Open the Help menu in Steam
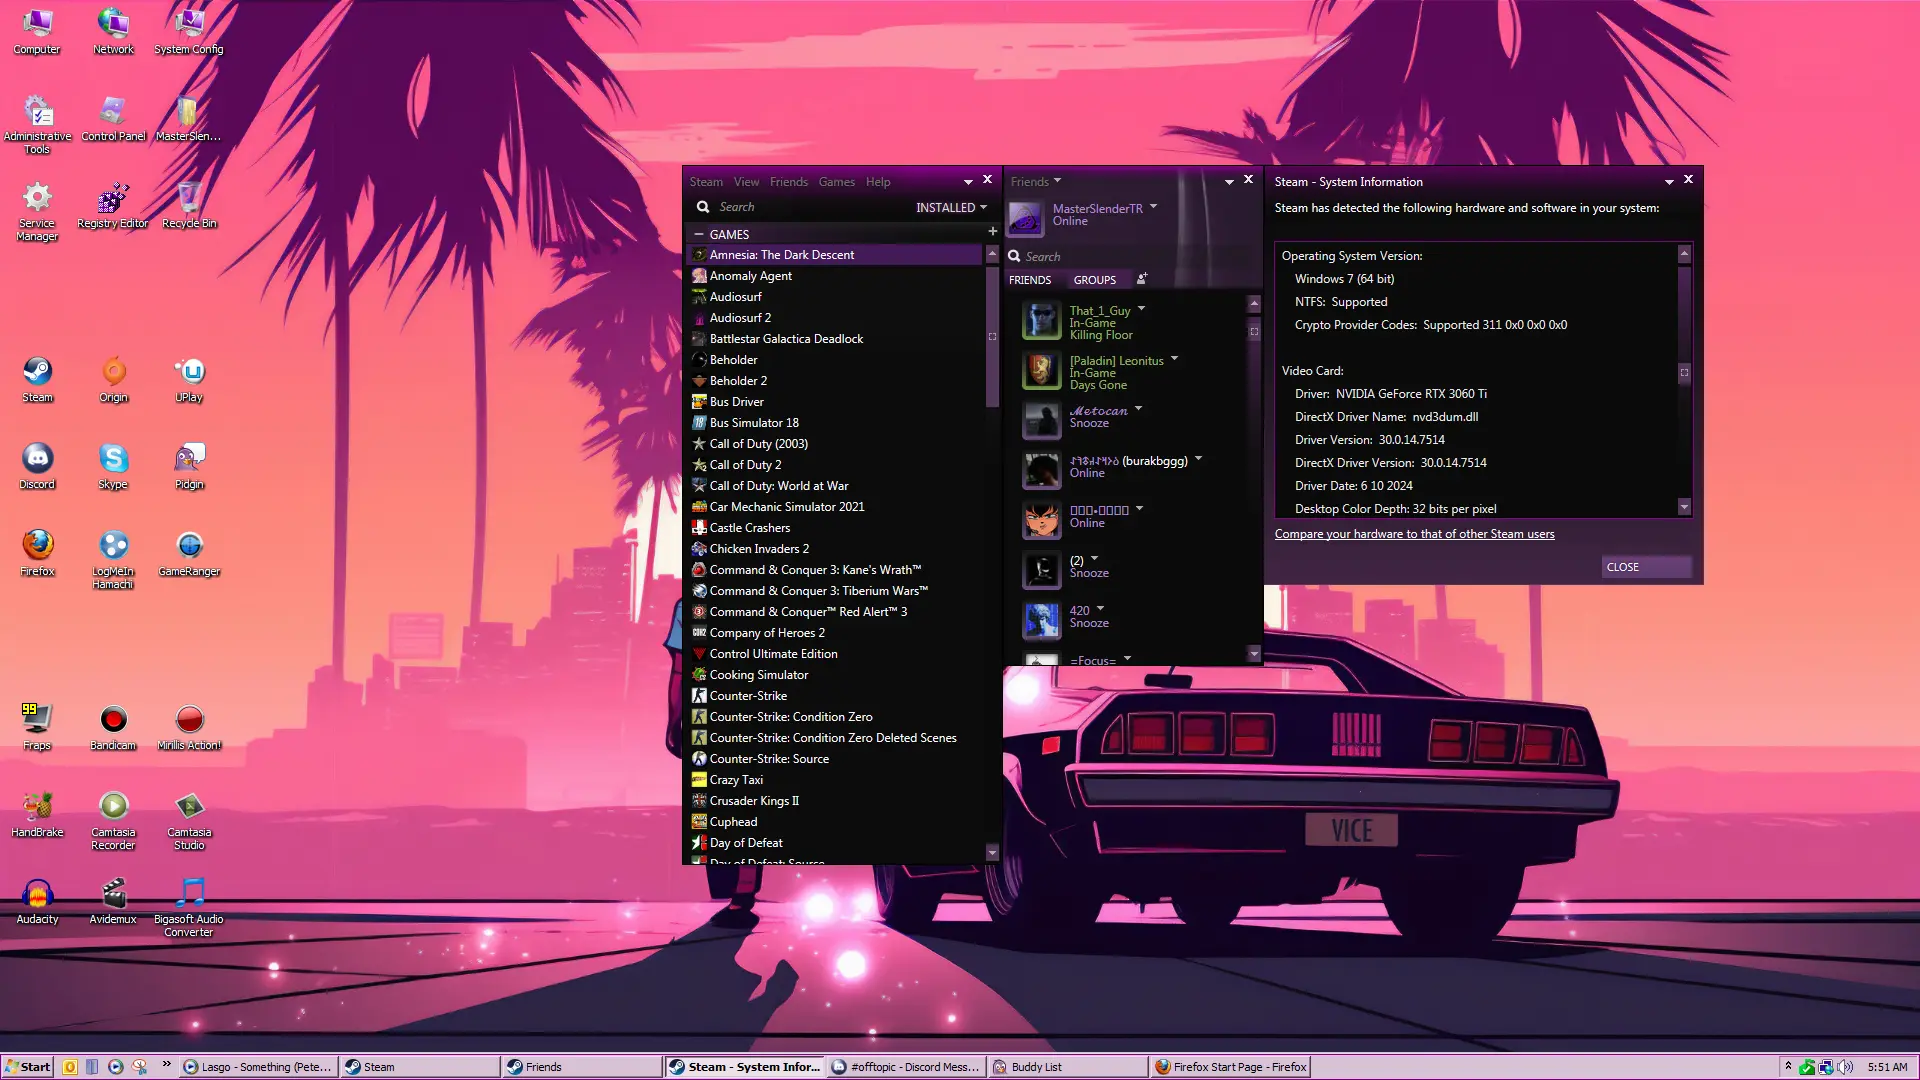 (878, 182)
